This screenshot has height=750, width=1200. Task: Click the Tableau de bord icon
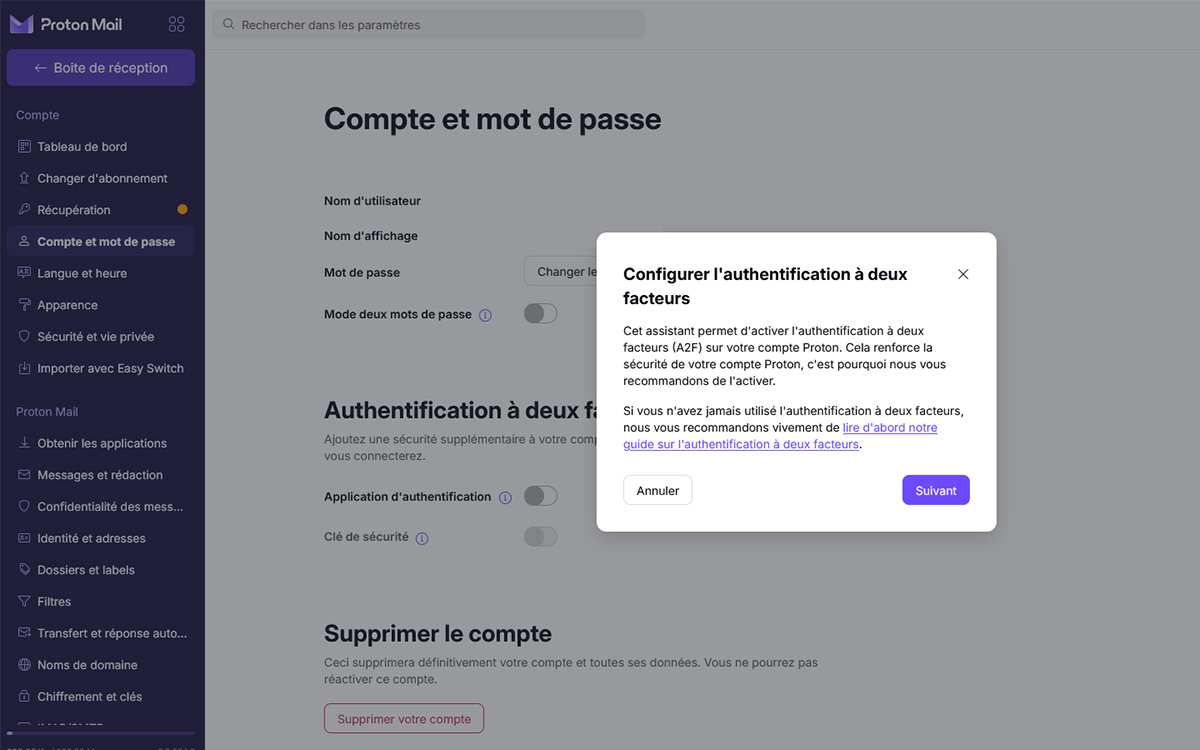coord(25,146)
